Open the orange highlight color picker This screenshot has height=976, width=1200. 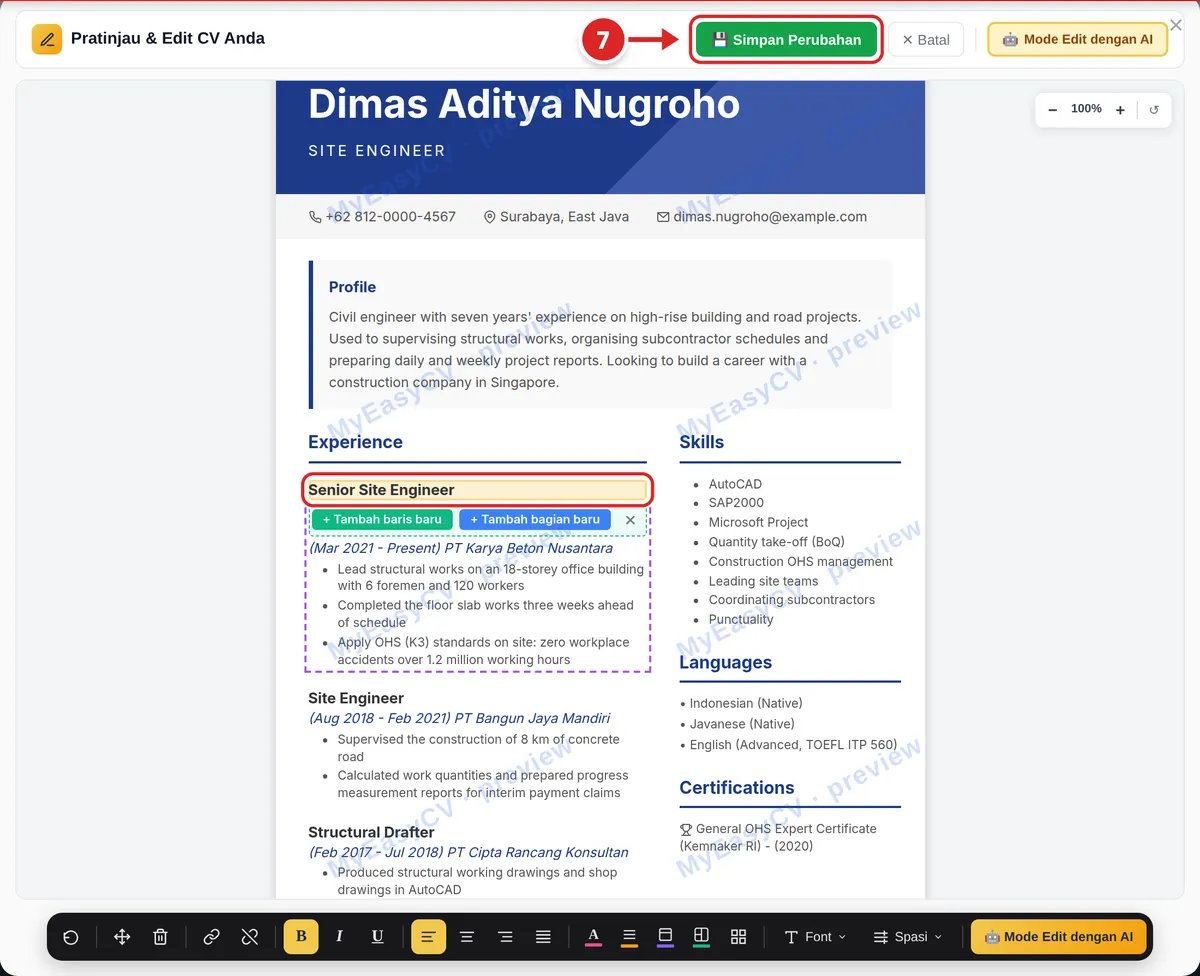click(x=629, y=937)
